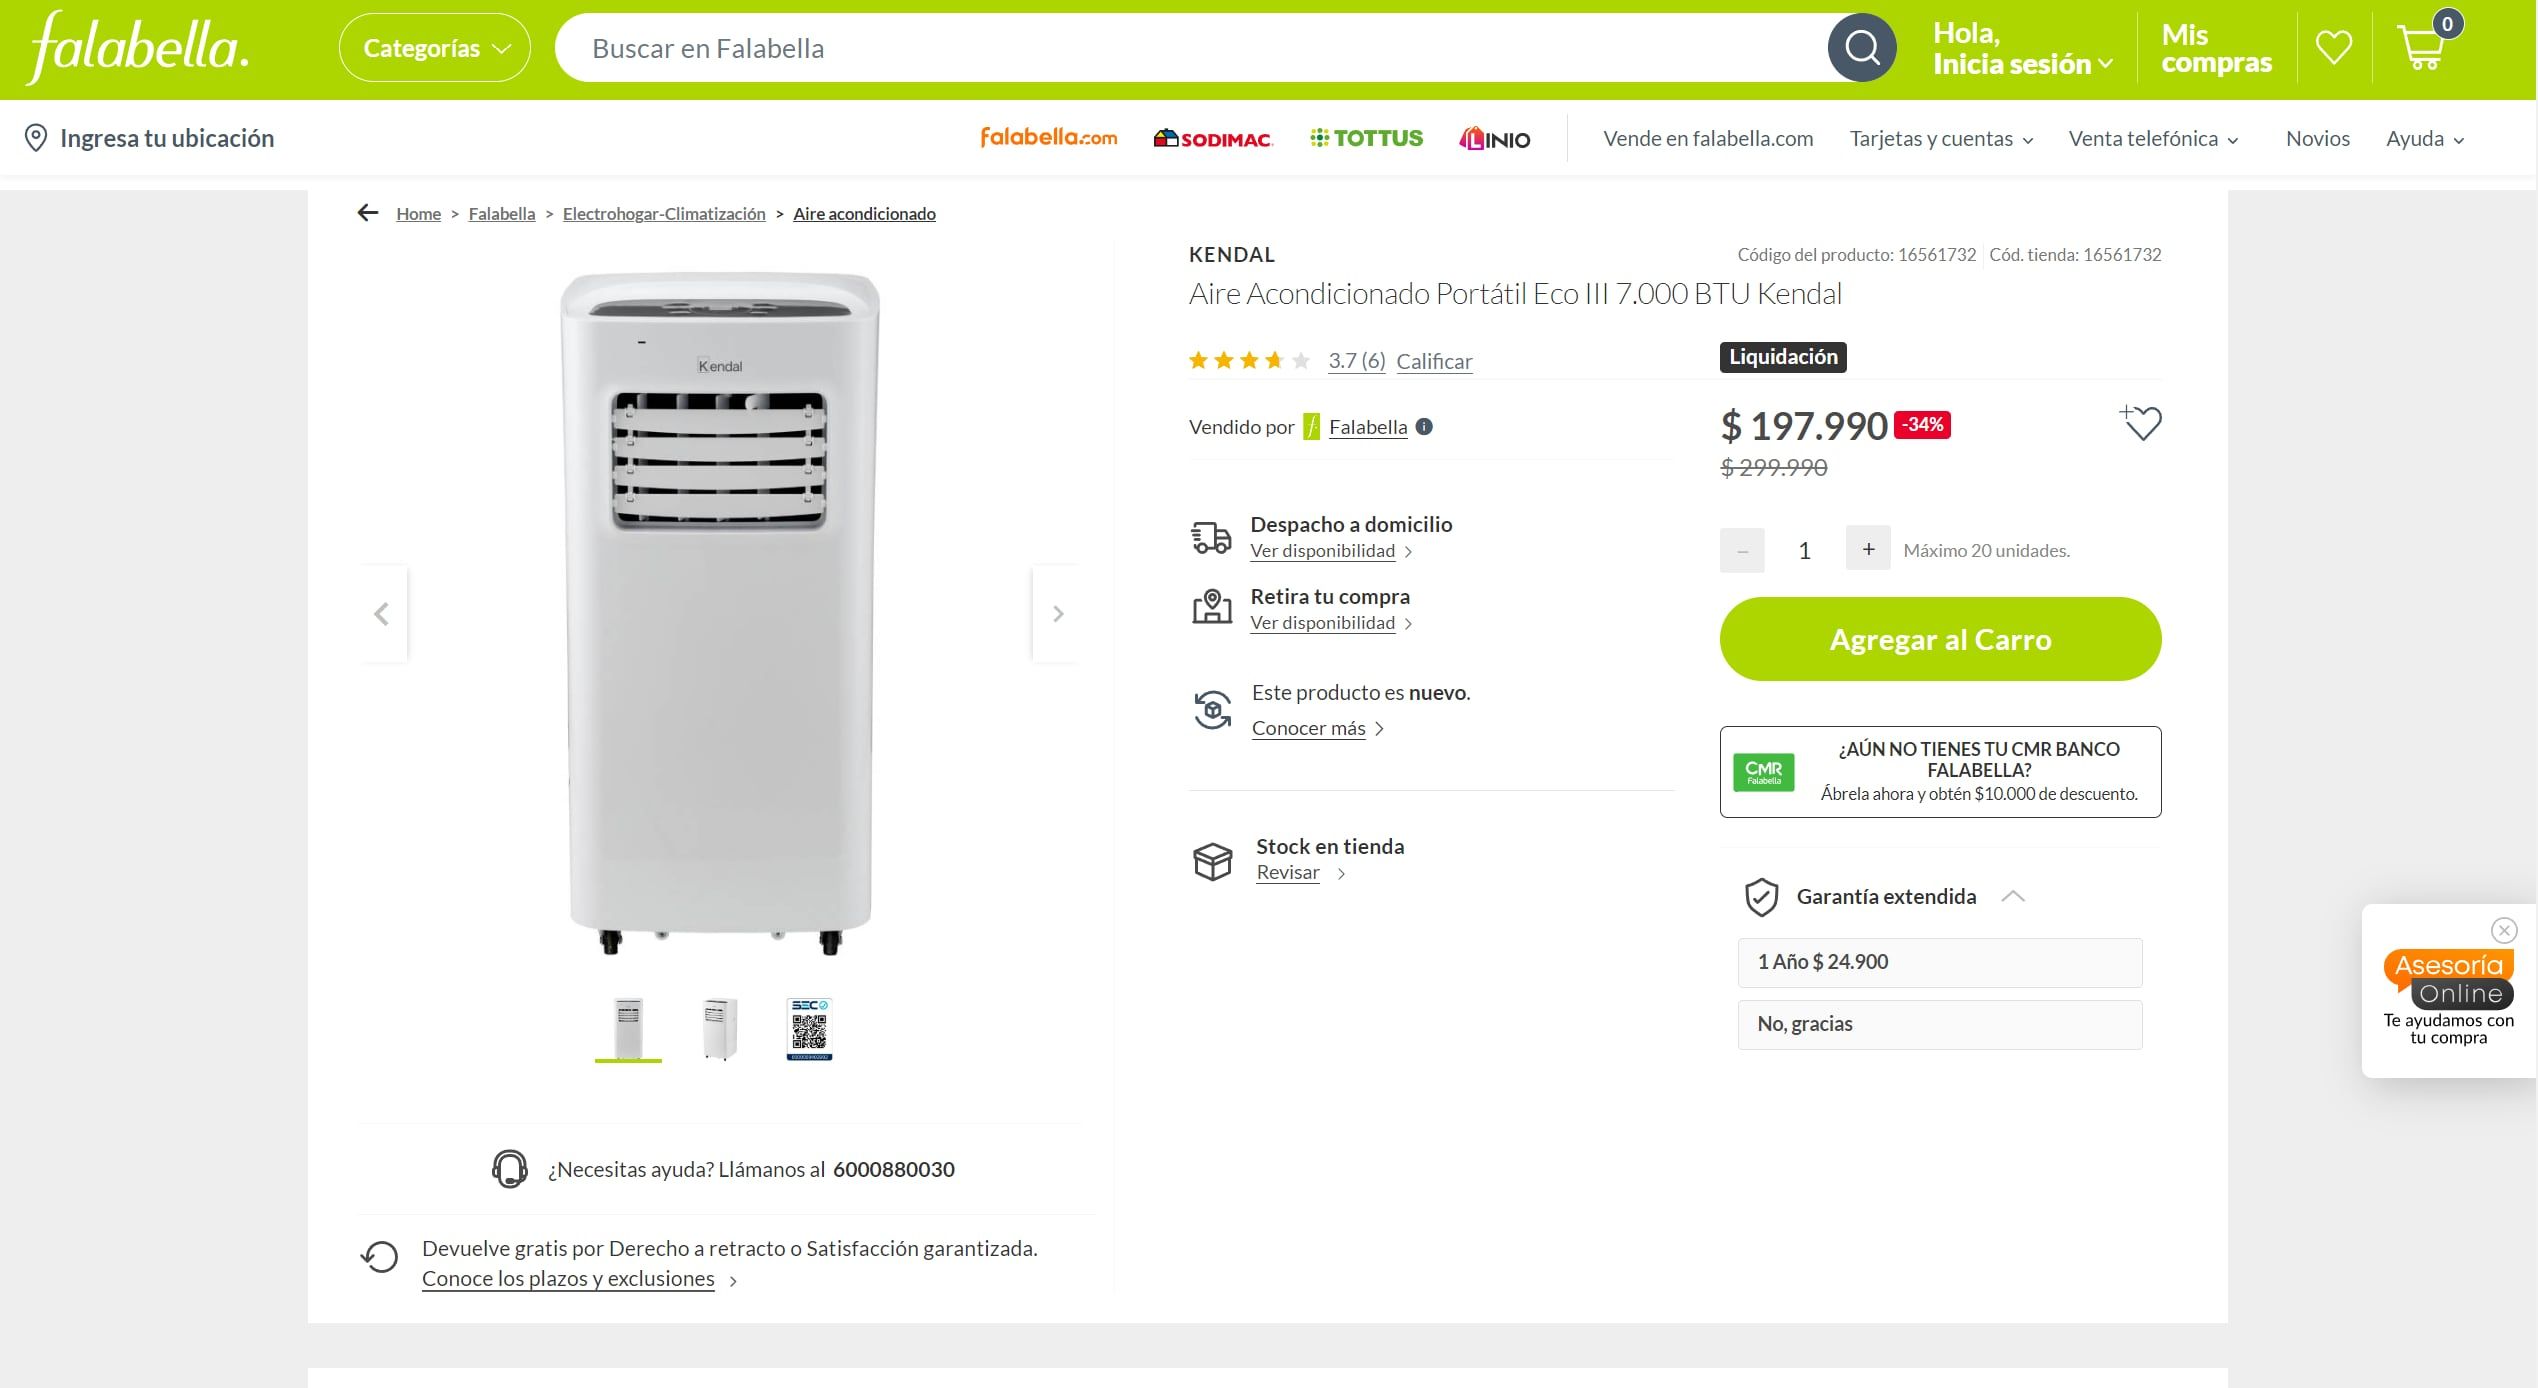The width and height of the screenshot is (2538, 1388).
Task: Open the wishlist heart in header
Action: (2334, 47)
